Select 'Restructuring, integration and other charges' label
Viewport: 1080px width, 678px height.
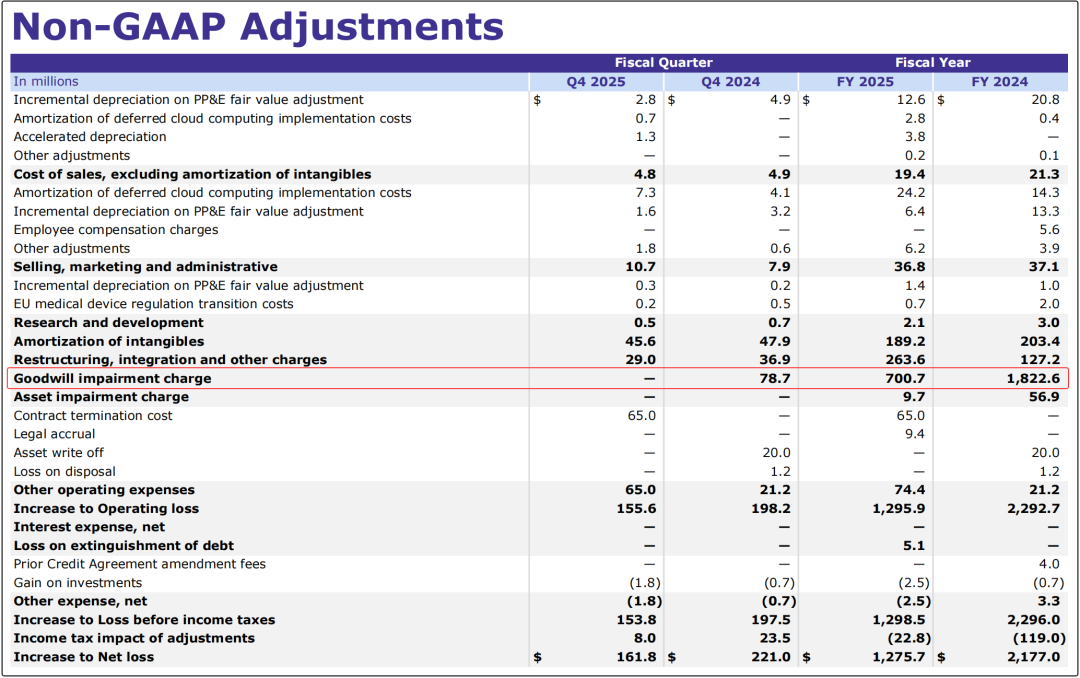coord(170,360)
